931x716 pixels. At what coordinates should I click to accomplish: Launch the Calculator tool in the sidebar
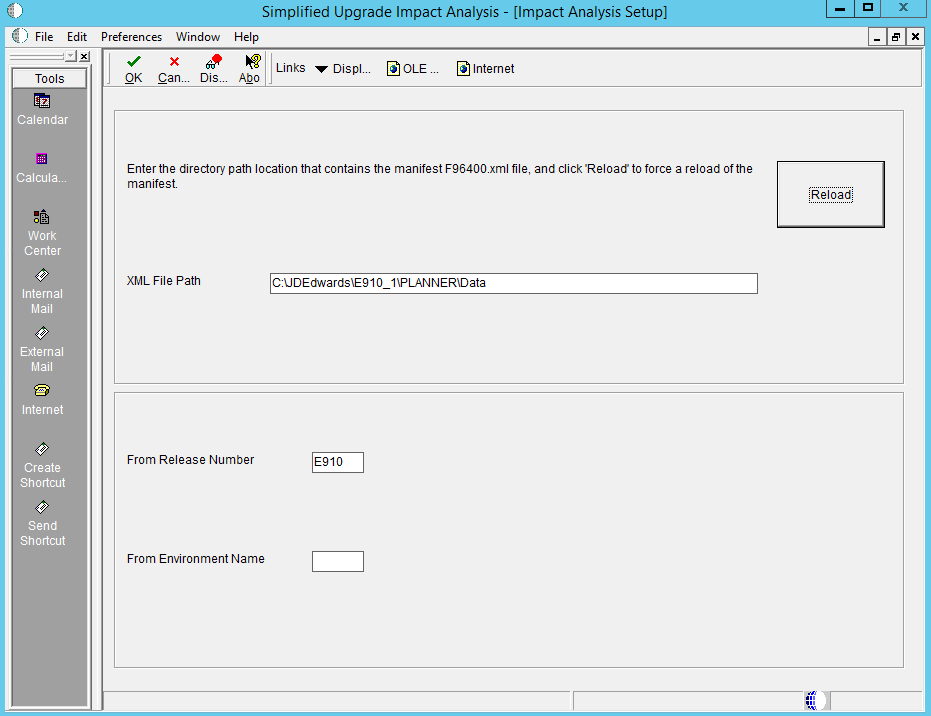click(x=42, y=168)
